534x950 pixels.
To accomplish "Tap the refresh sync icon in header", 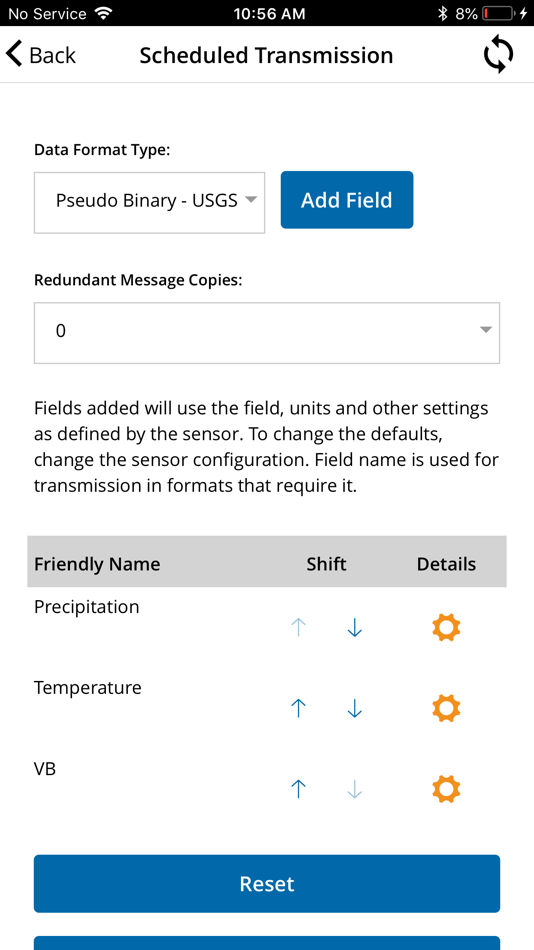I will click(498, 55).
